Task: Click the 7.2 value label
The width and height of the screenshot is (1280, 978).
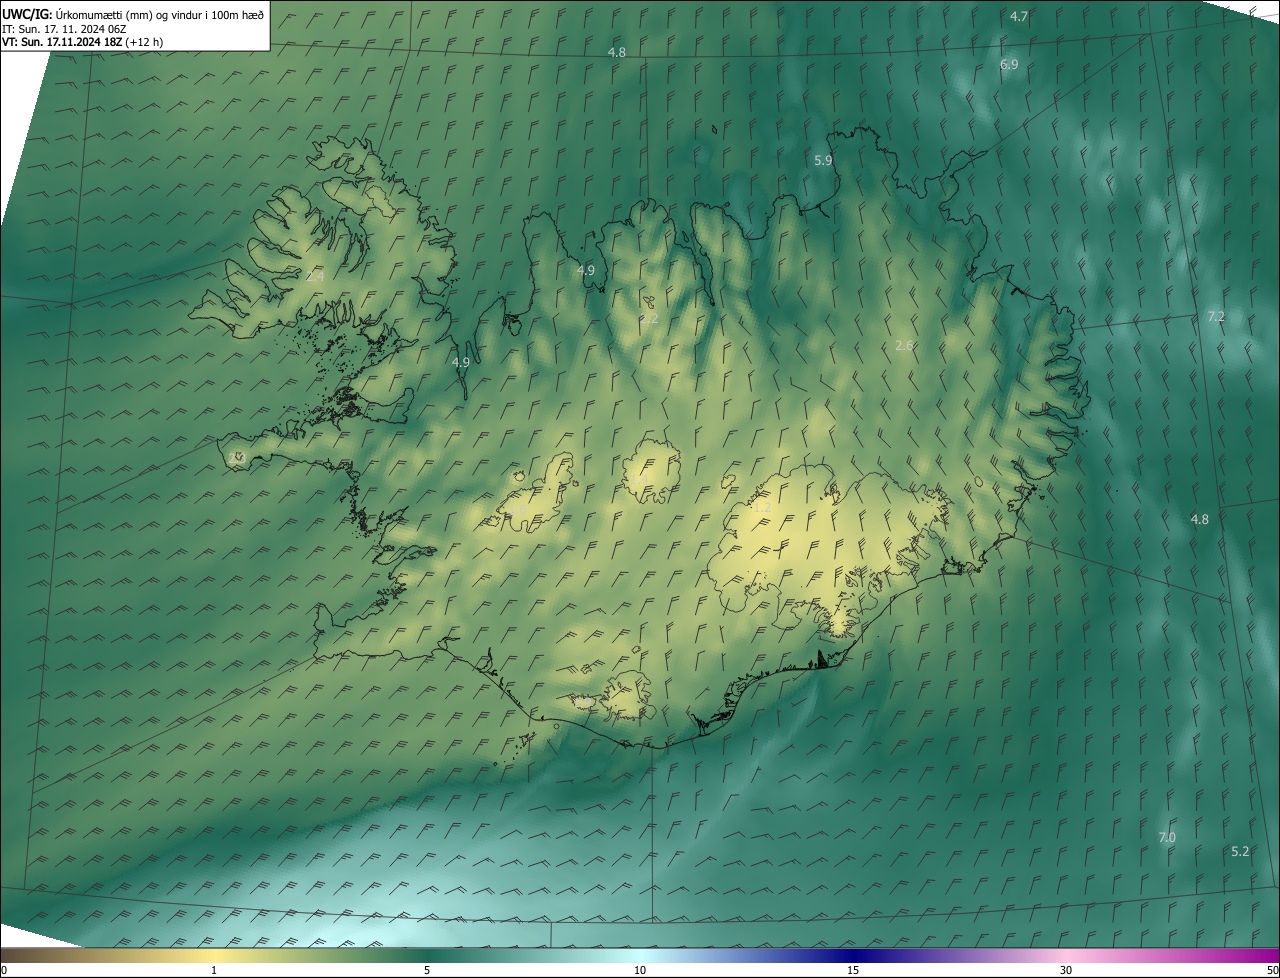Action: (x=1216, y=316)
